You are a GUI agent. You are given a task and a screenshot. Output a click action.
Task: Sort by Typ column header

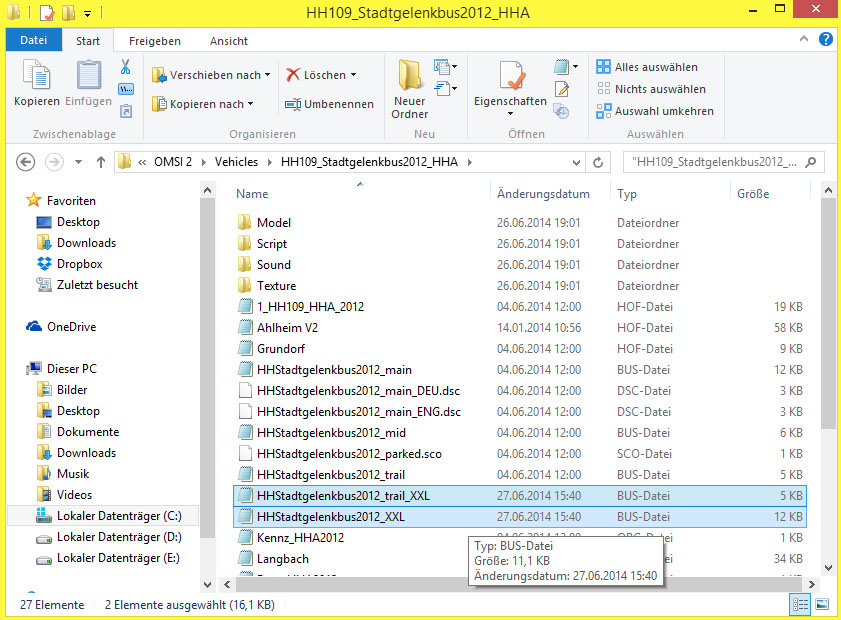pyautogui.click(x=626, y=194)
